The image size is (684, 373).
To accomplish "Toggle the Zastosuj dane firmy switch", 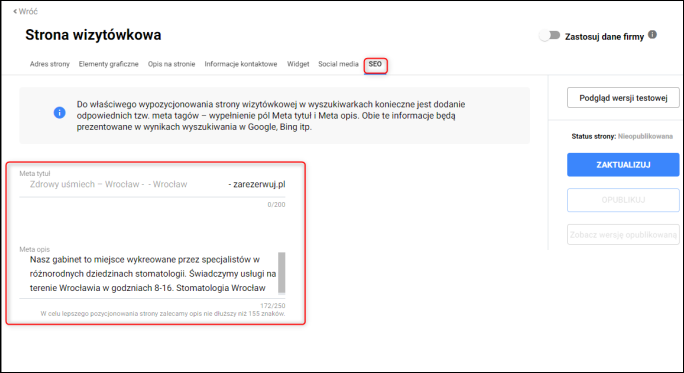I will pyautogui.click(x=549, y=35).
